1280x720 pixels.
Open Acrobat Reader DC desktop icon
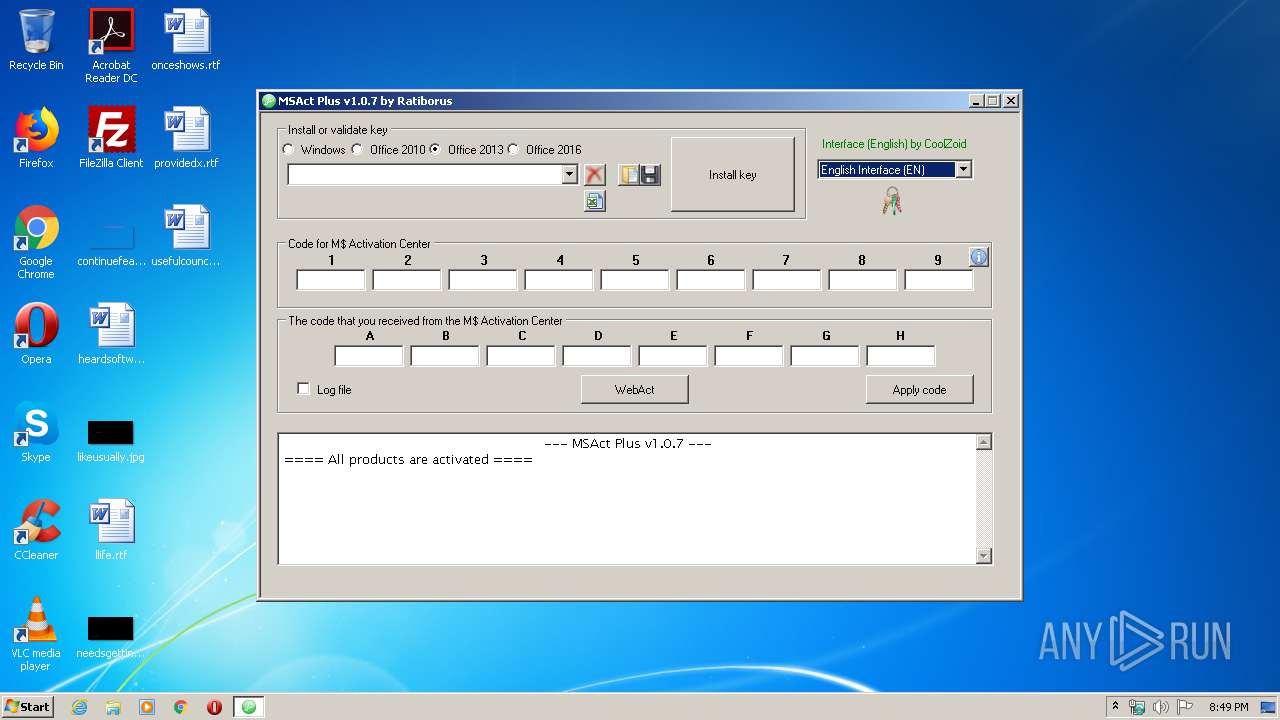tap(111, 46)
